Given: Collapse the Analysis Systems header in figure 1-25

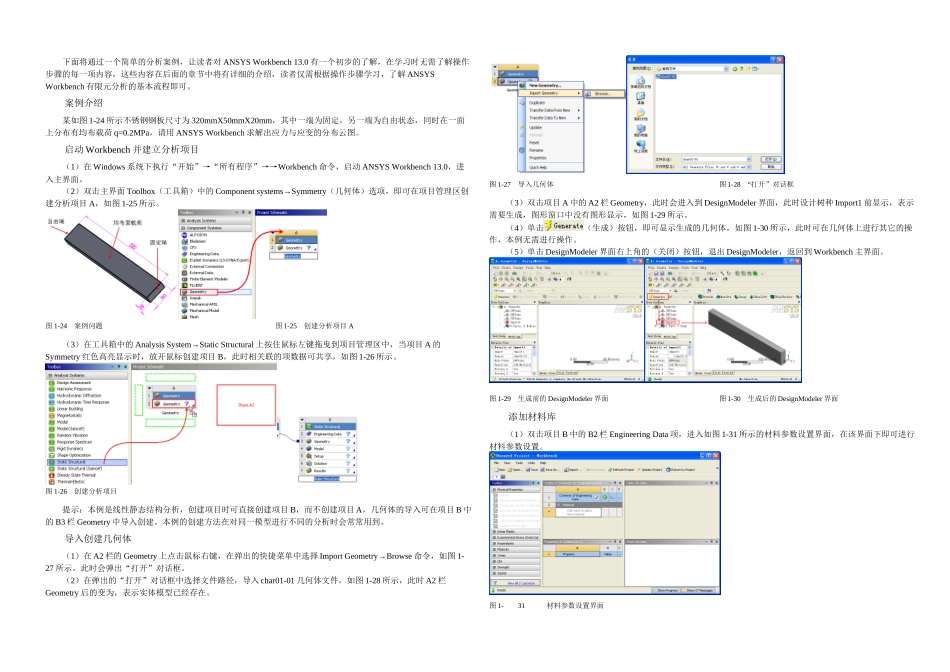Looking at the screenshot, I should [x=216, y=221].
